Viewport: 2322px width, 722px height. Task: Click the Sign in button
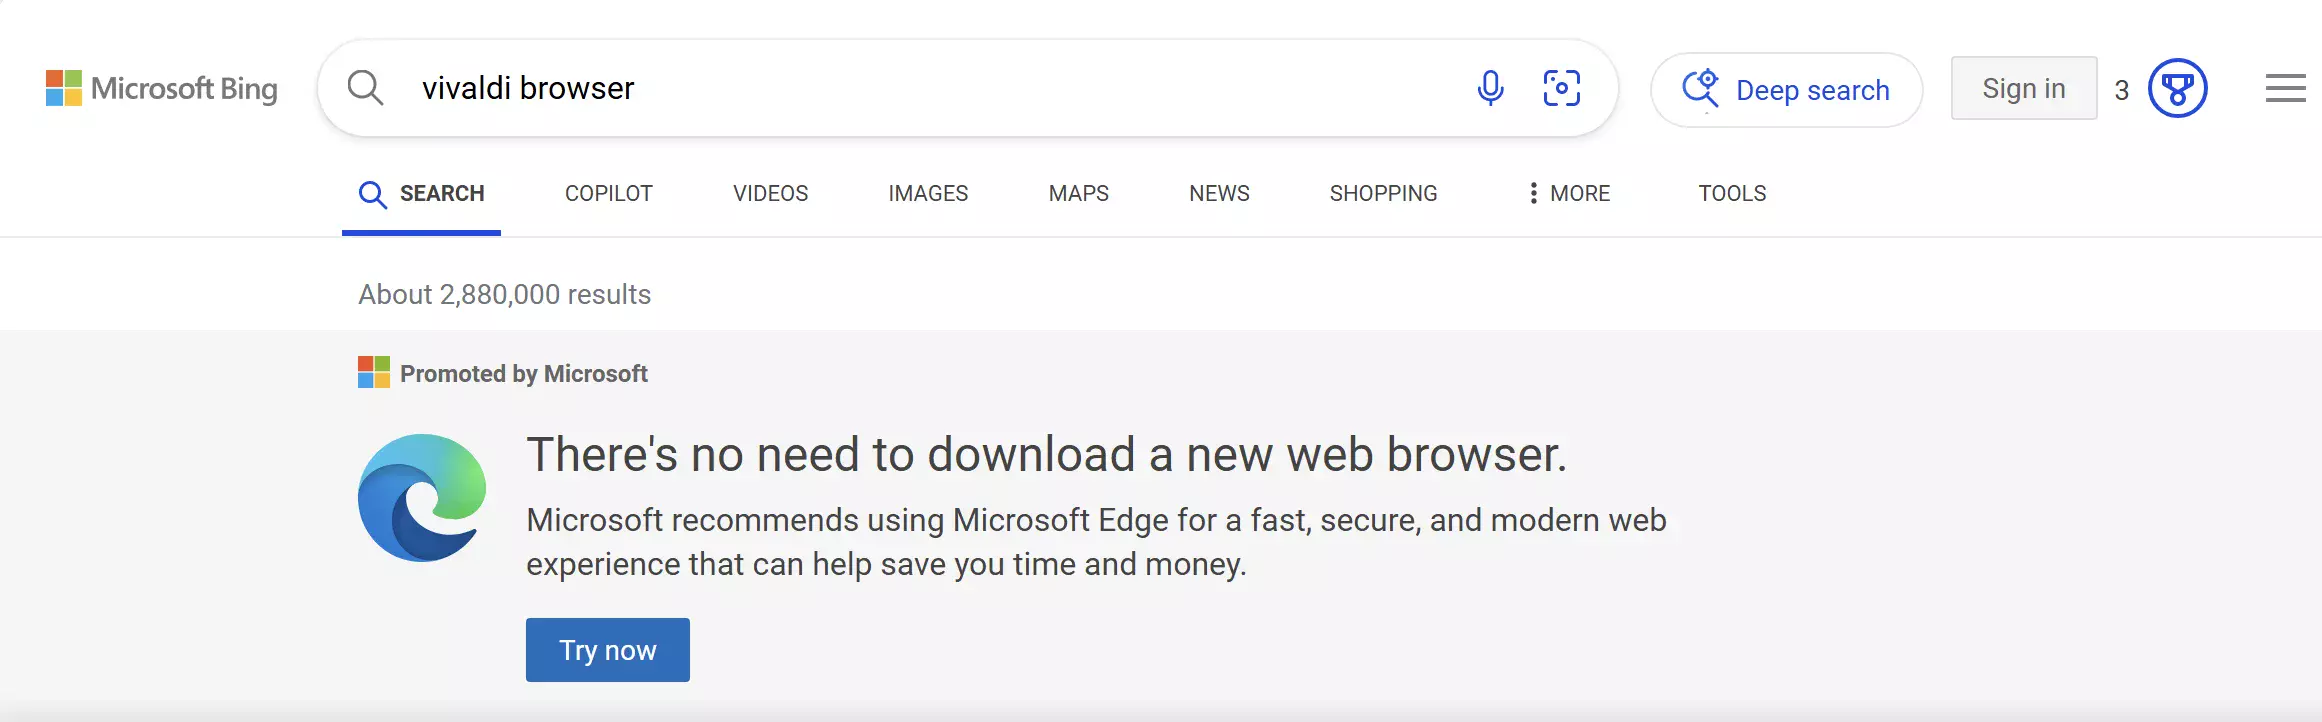[x=2024, y=88]
